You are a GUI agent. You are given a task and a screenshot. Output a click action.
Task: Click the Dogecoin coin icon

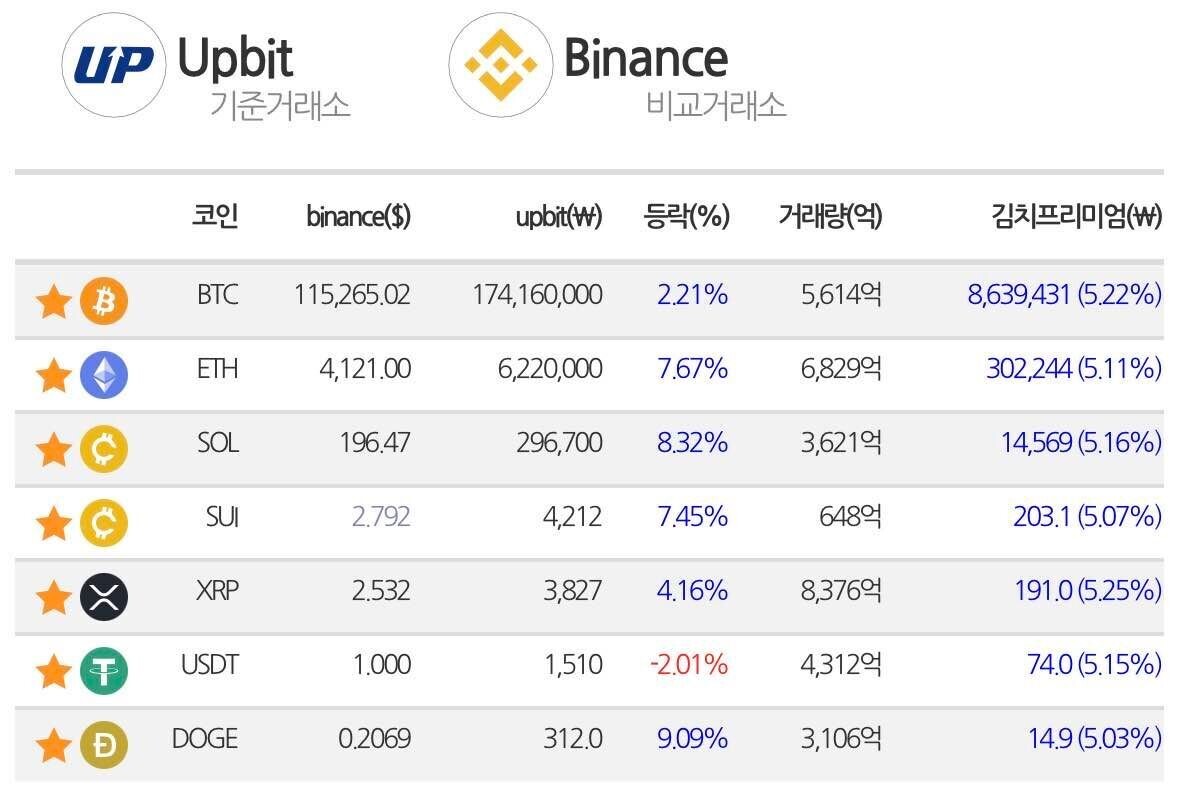point(104,744)
